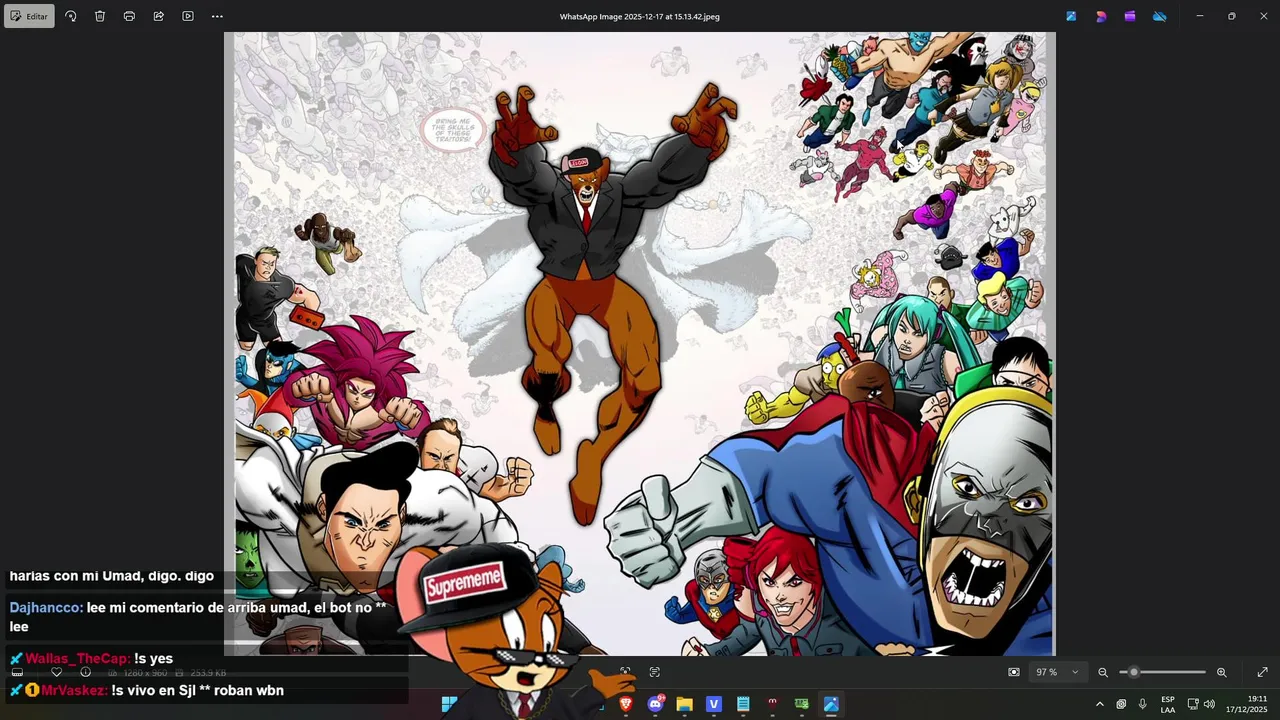Image resolution: width=1280 pixels, height=720 pixels.
Task: Expand to full screen with diagonal arrows
Action: tap(1262, 672)
